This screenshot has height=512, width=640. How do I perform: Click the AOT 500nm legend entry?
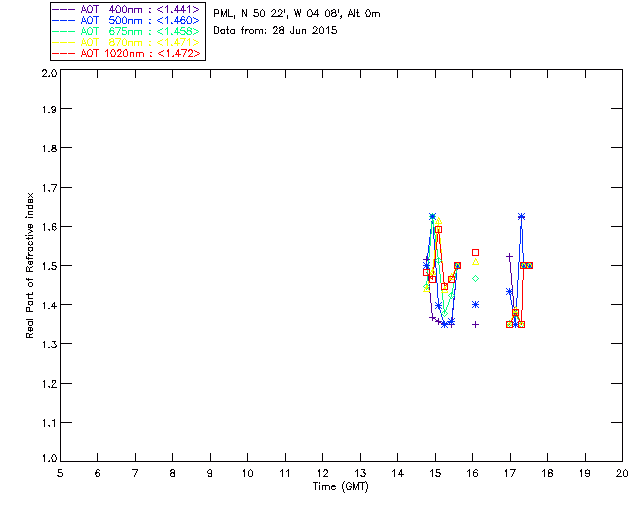[127, 20]
